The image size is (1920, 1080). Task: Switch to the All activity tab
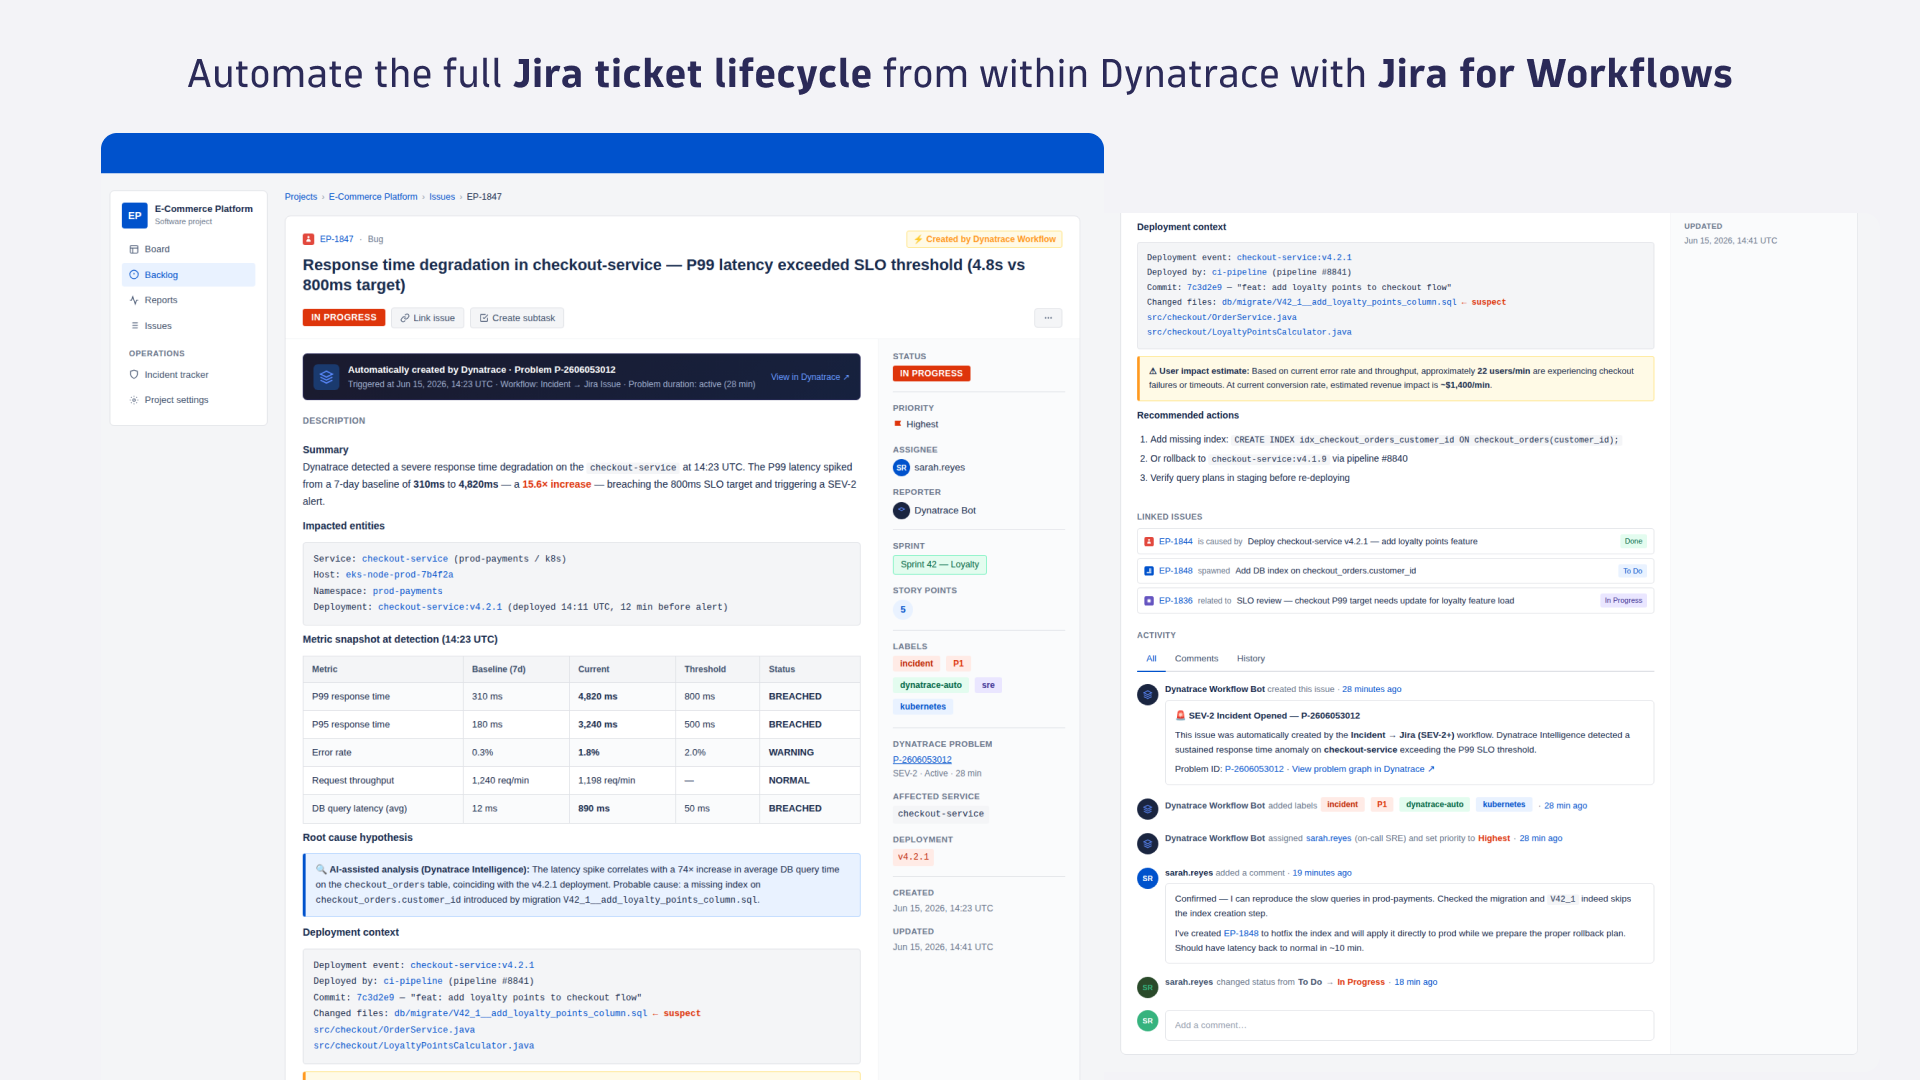[1151, 659]
